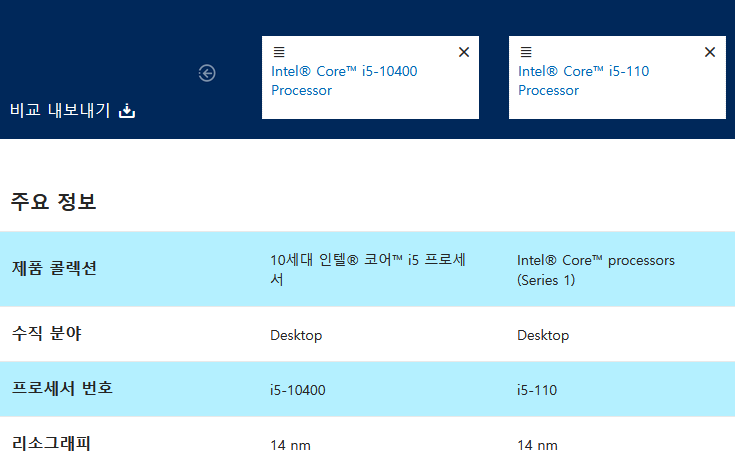Remove the i5-10400 processor from comparison
This screenshot has height=463, width=735.
point(464,52)
